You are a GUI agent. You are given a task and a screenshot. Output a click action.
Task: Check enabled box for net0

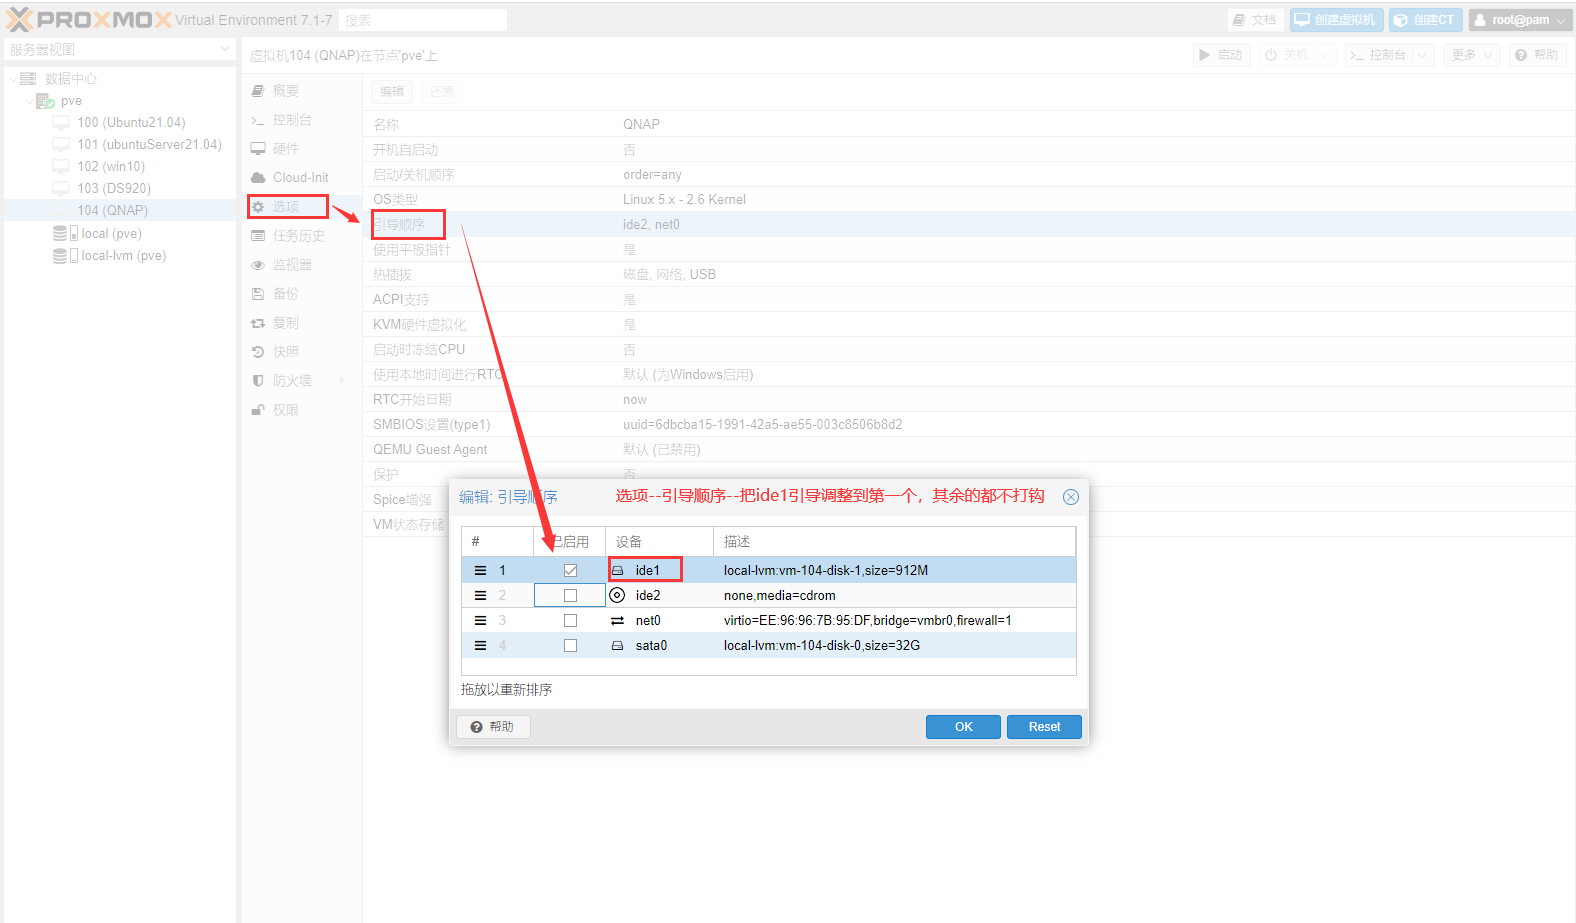[x=570, y=620]
